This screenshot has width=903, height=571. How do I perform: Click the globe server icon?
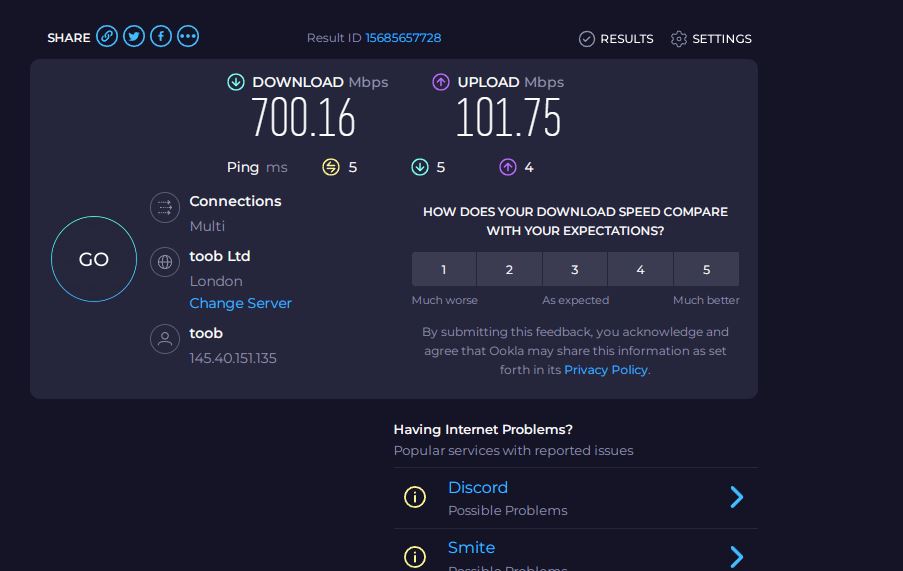[165, 262]
